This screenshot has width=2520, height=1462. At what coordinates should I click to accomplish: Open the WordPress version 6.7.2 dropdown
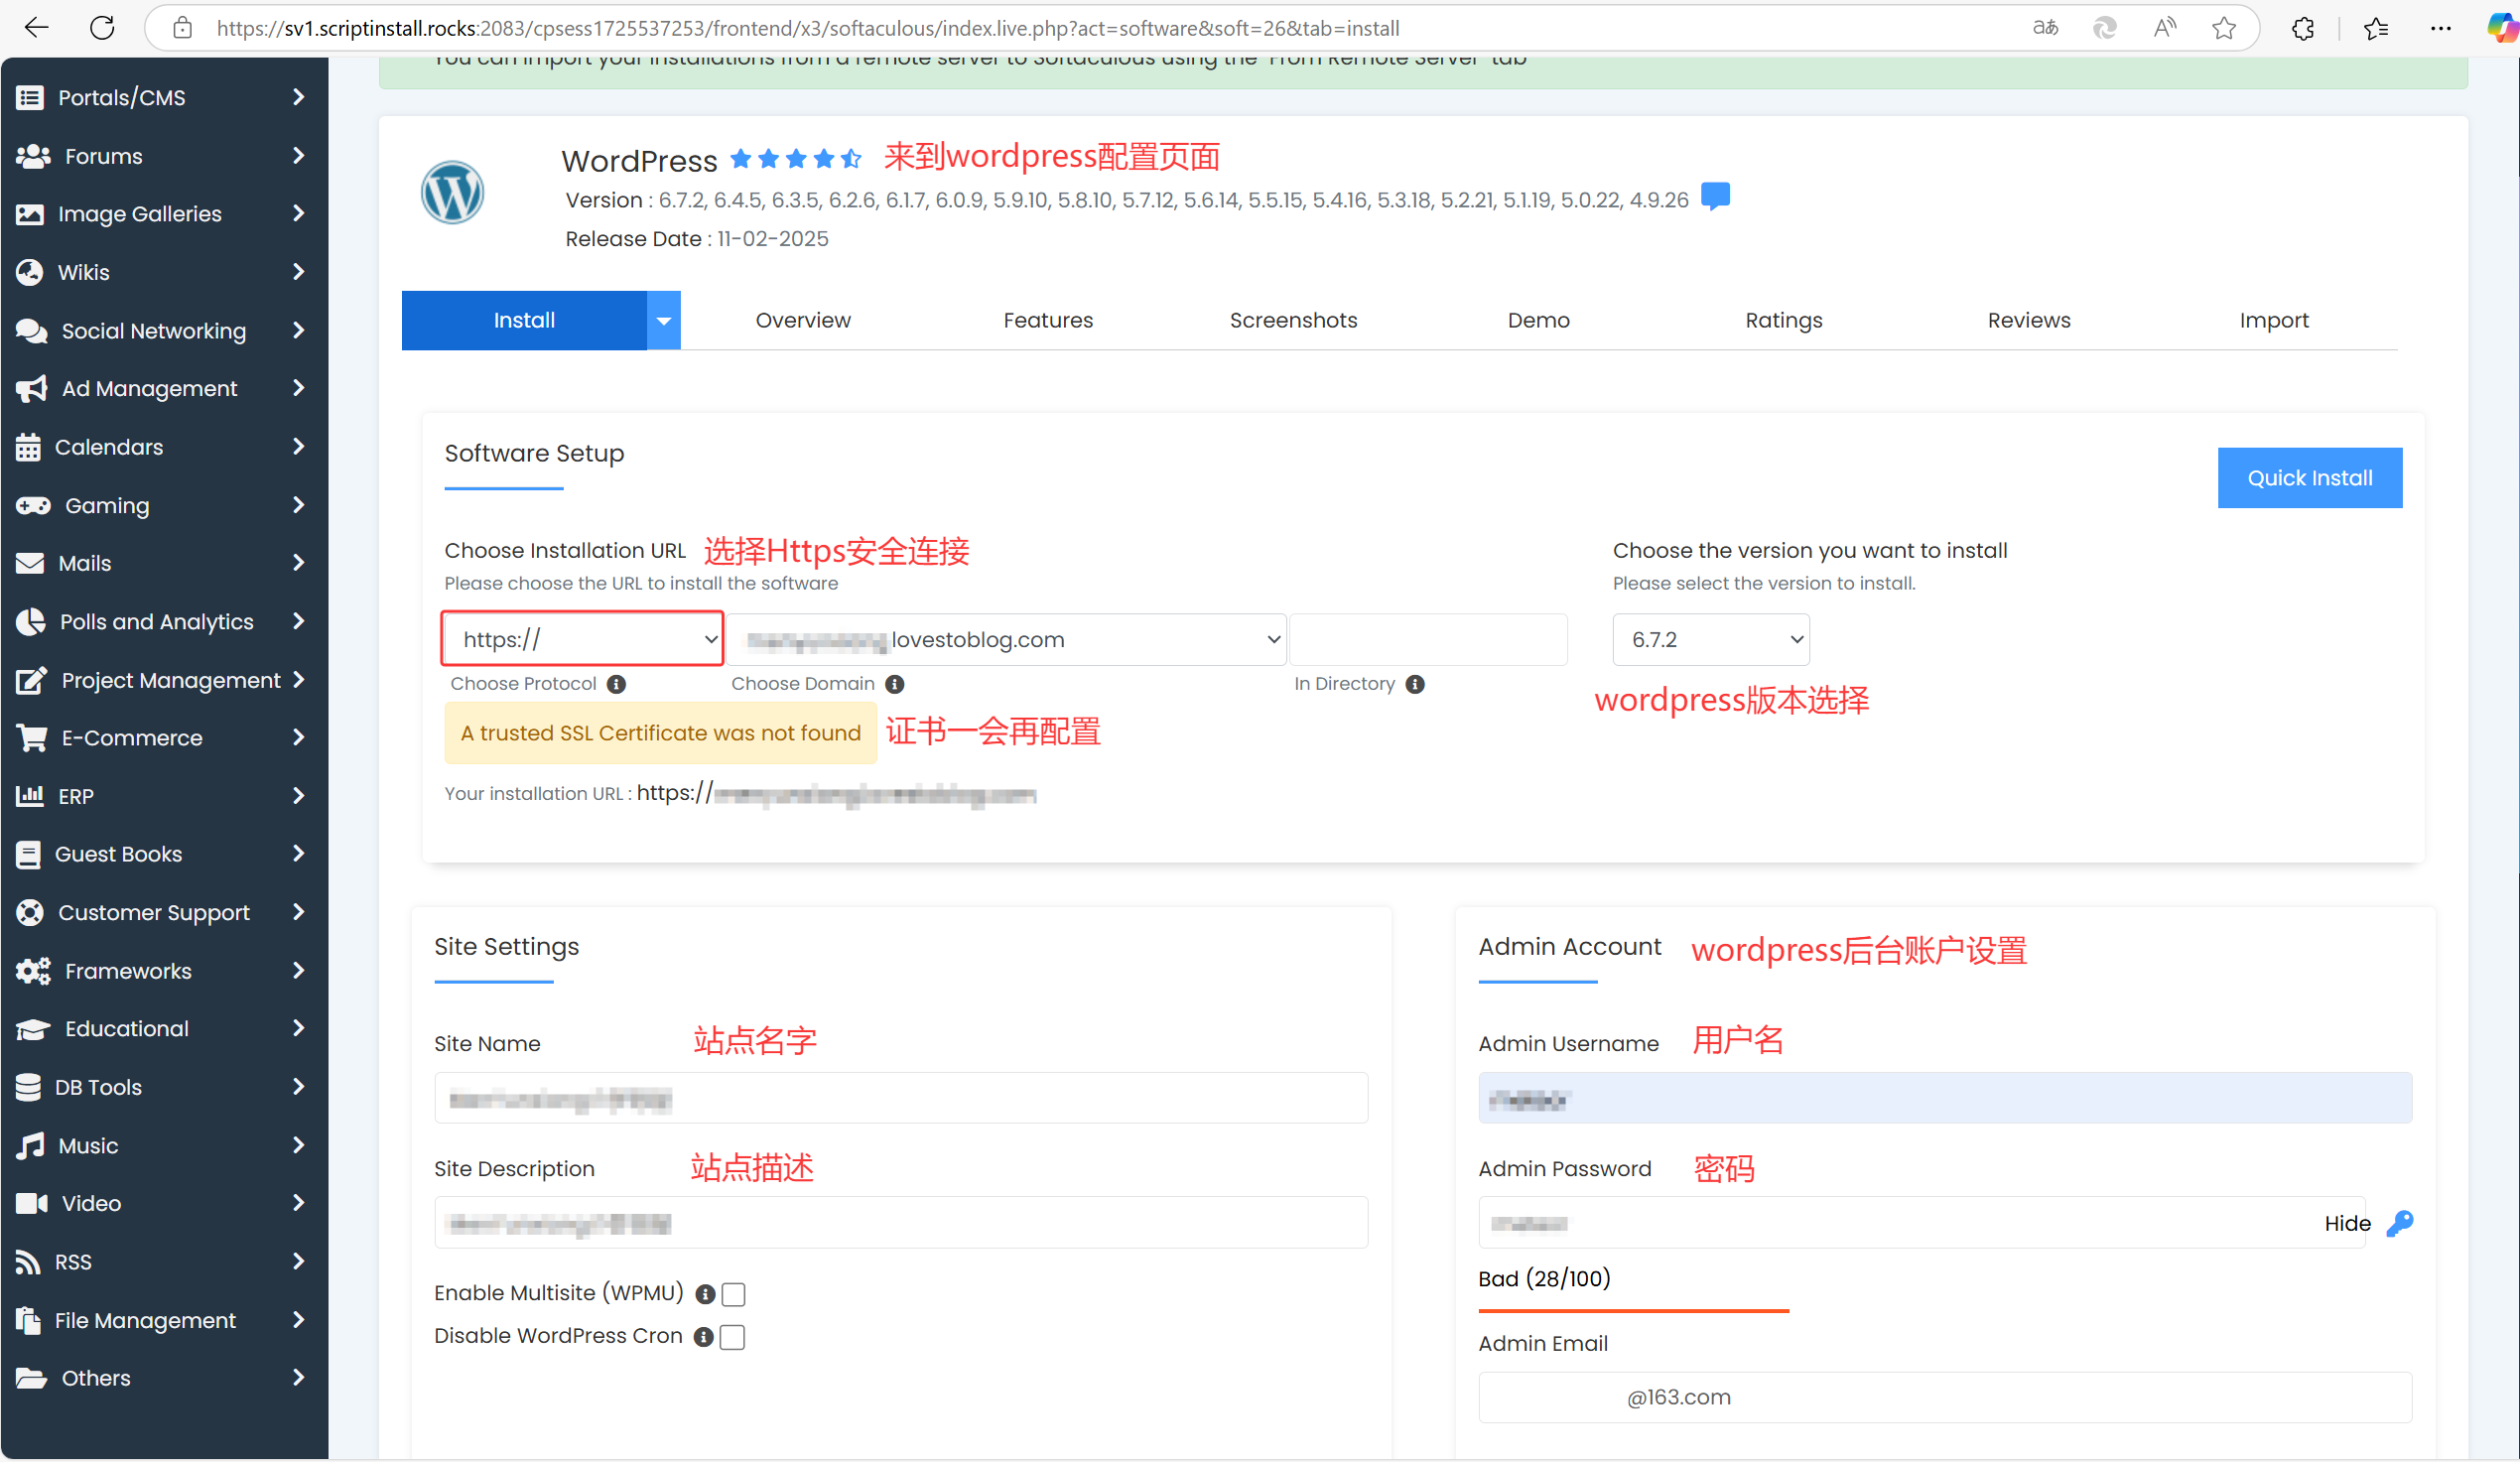pyautogui.click(x=1711, y=639)
